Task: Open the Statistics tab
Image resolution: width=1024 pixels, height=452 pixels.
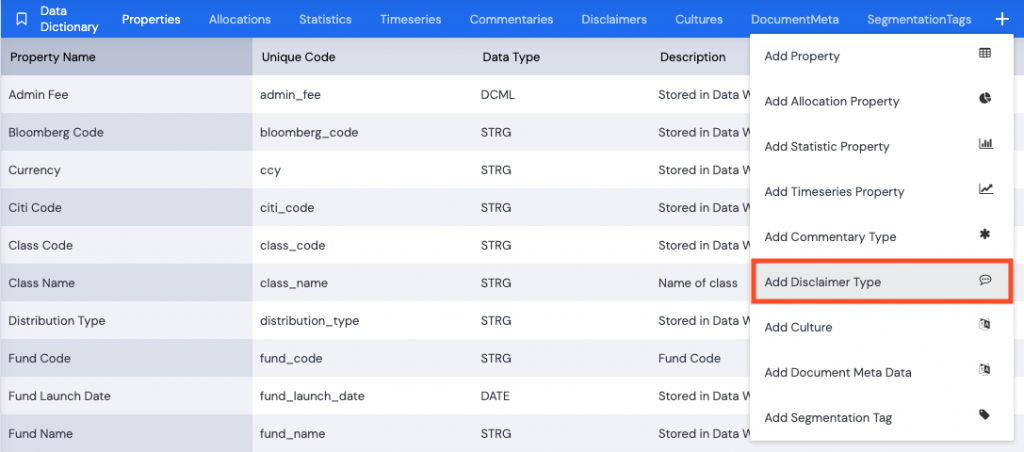Action: pyautogui.click(x=325, y=20)
